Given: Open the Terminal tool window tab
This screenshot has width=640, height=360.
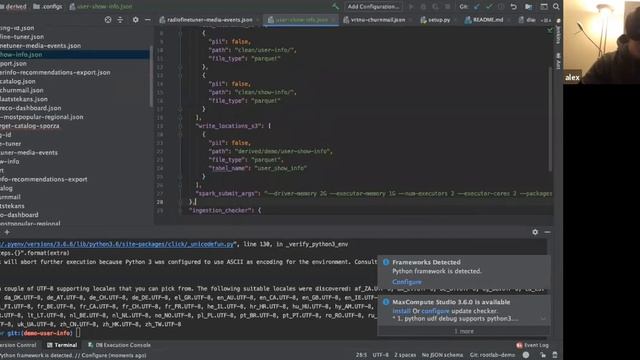Looking at the screenshot, I should (62, 345).
